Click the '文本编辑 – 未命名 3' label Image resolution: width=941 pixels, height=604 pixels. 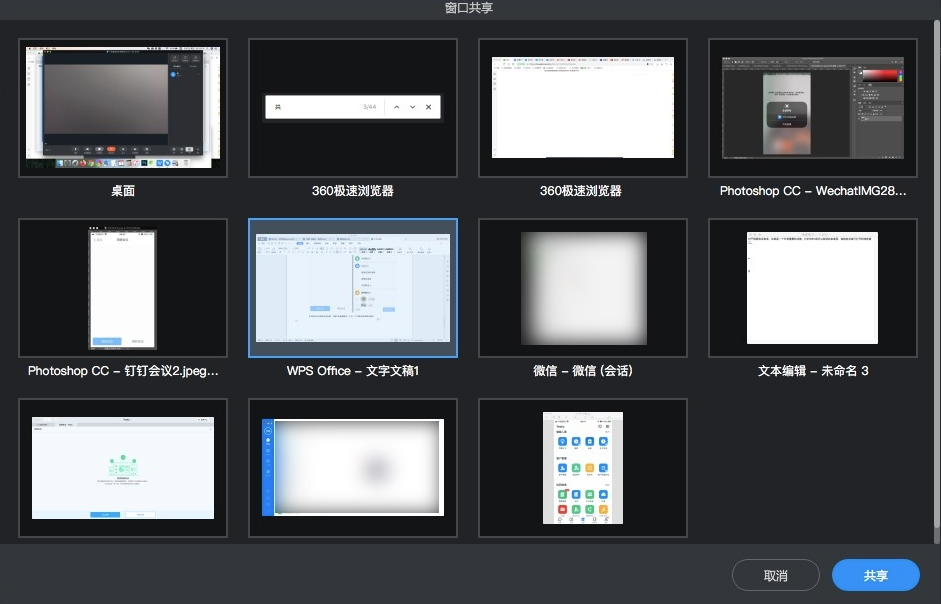point(813,371)
